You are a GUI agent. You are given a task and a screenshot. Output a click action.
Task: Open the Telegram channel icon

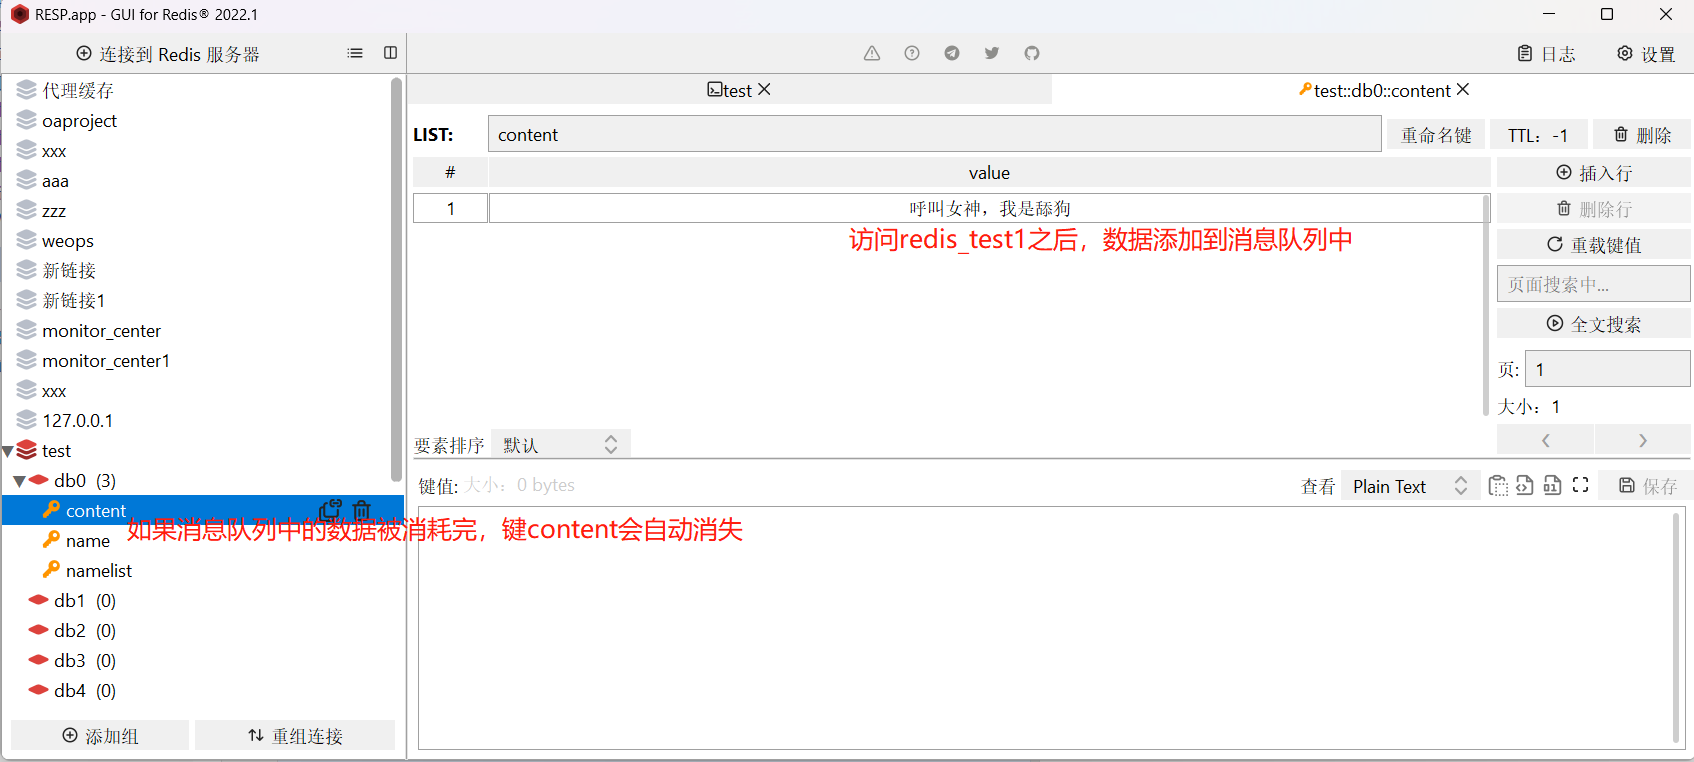pyautogui.click(x=952, y=53)
